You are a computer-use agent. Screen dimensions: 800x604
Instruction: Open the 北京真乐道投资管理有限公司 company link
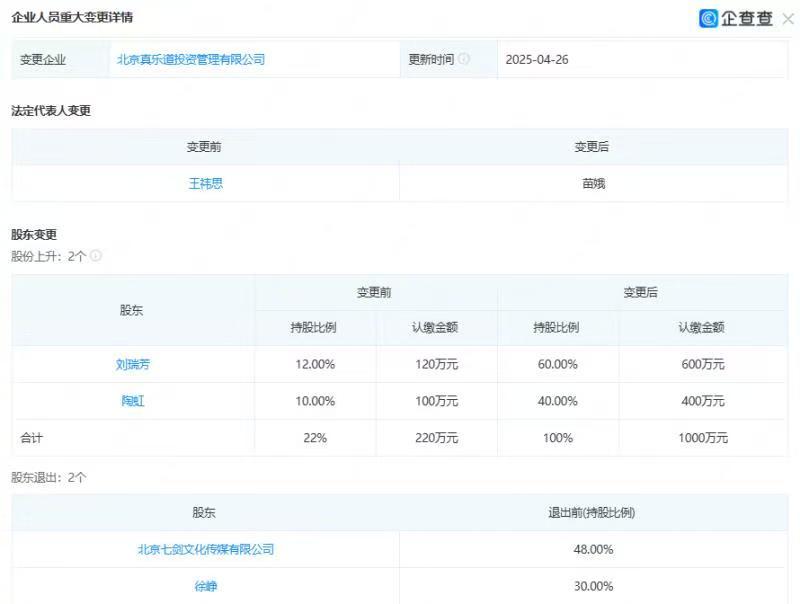tap(191, 59)
